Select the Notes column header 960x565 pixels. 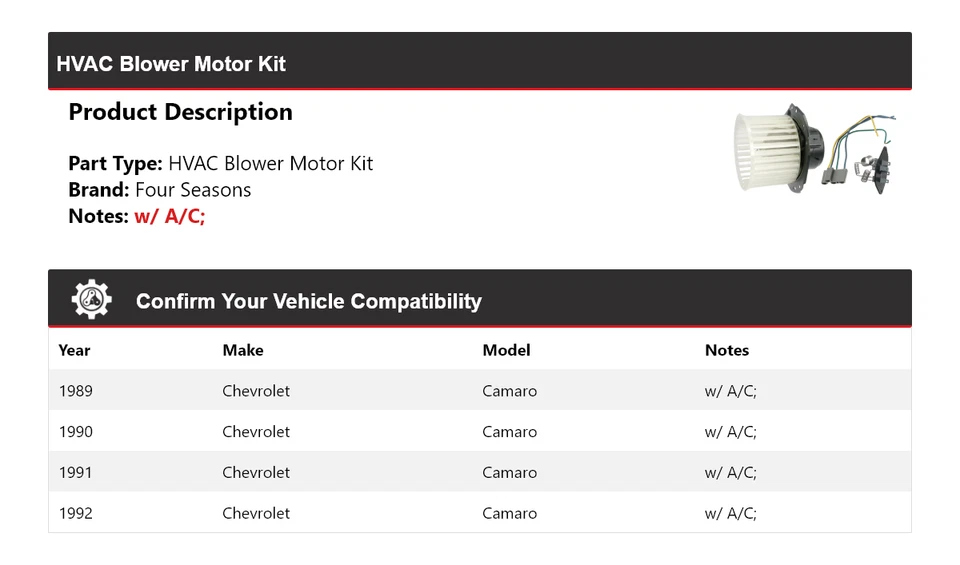[x=726, y=350]
